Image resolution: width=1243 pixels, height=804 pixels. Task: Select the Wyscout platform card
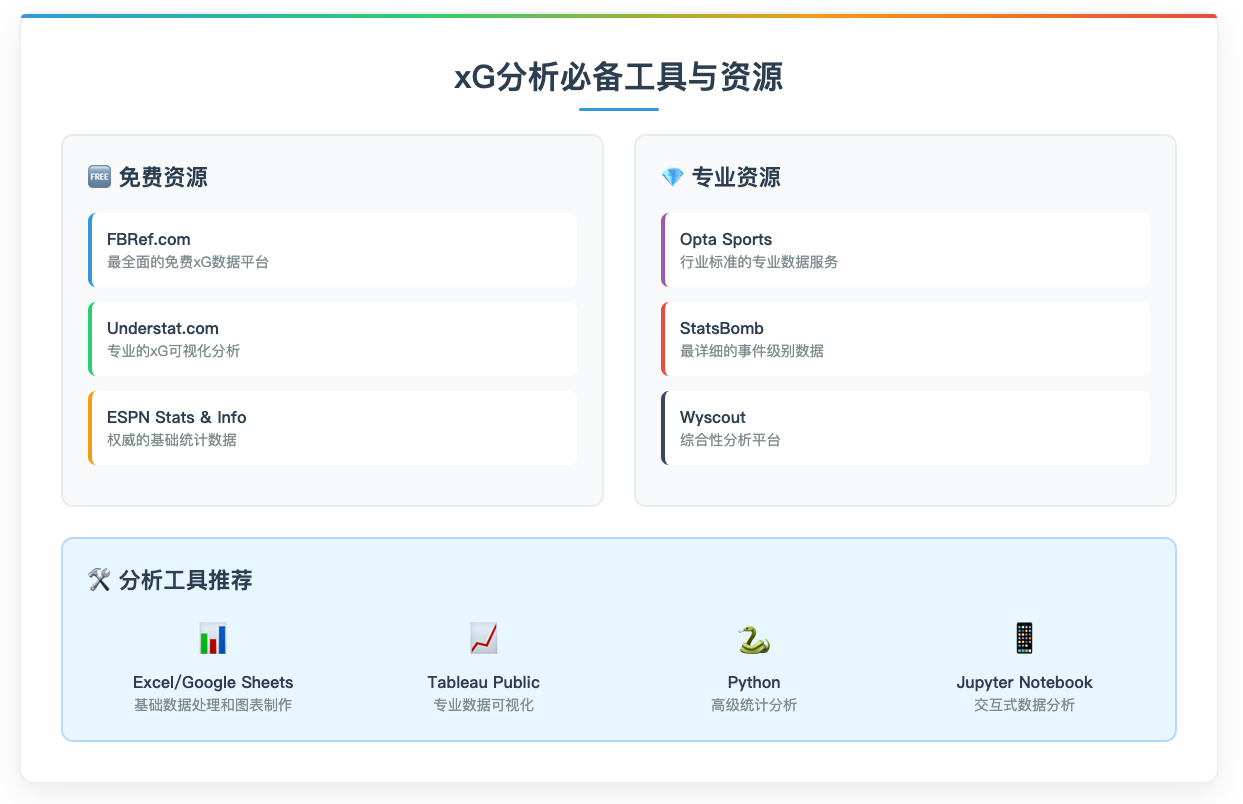tap(905, 427)
